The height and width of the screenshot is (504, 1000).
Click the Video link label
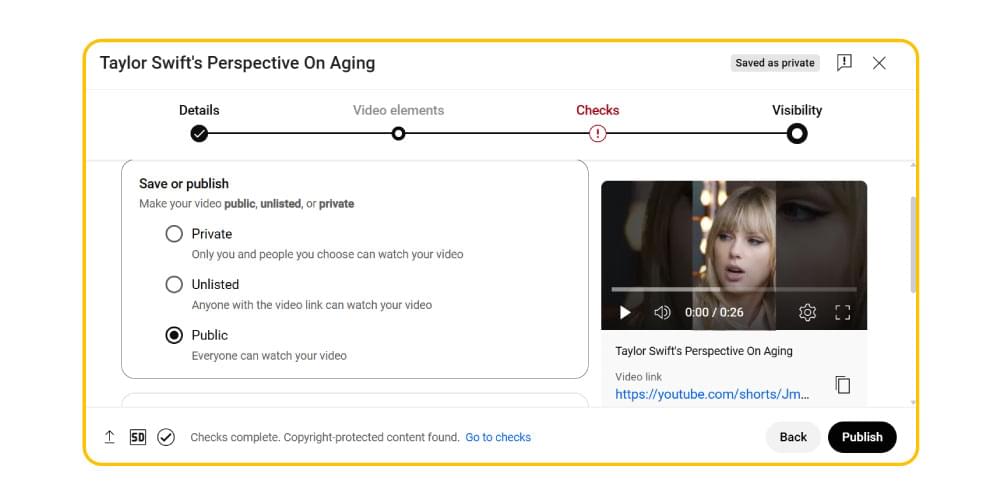[638, 376]
